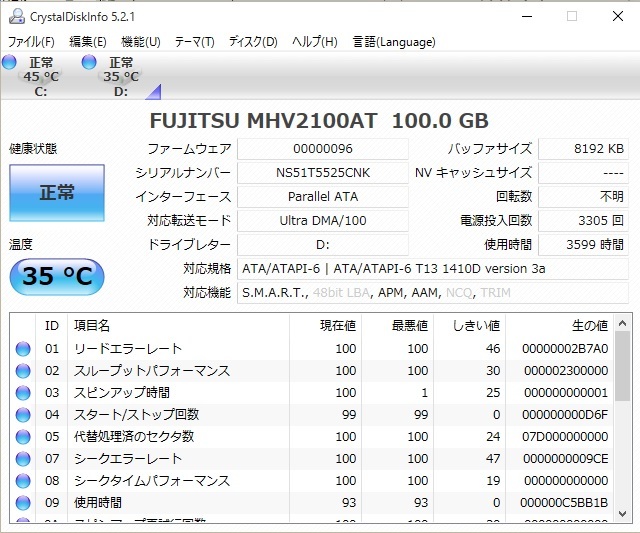This screenshot has height=533, width=640.
Task: Click the 項目名 column header
Action: click(178, 326)
